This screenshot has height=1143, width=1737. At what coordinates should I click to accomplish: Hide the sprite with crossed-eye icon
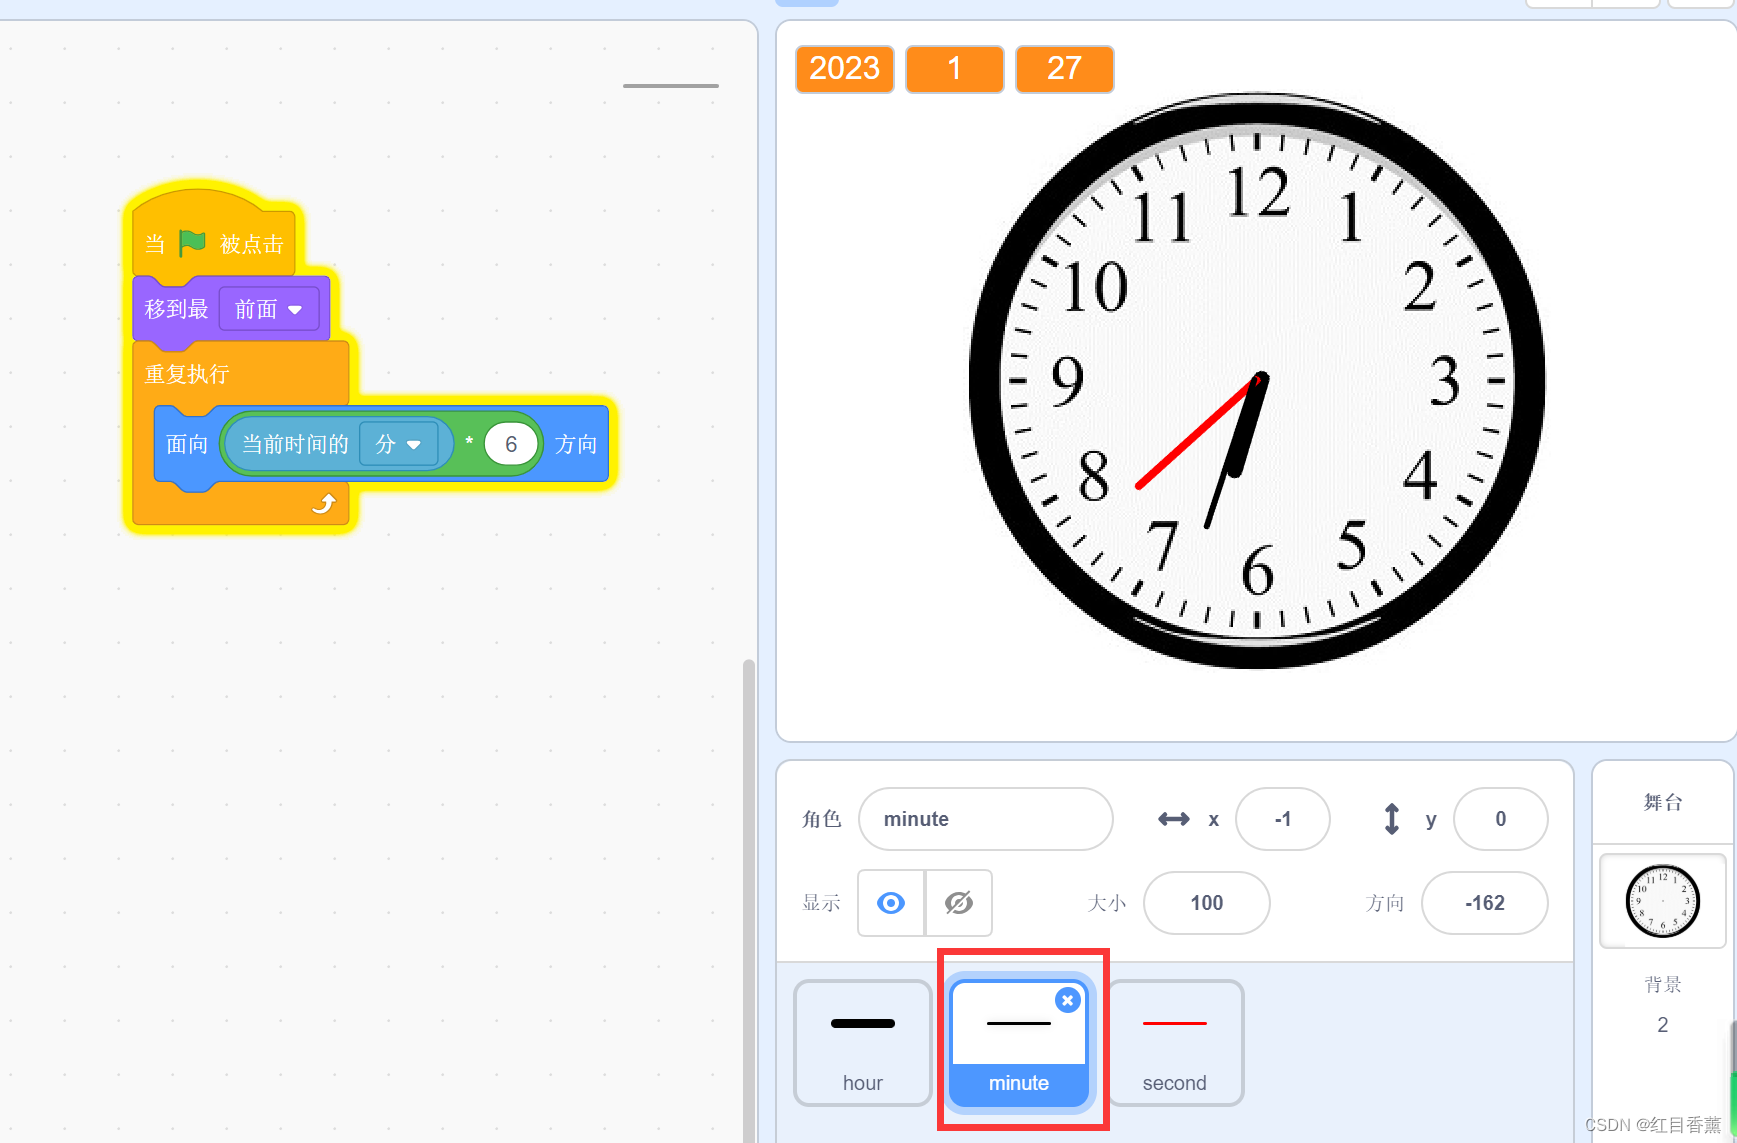coord(959,903)
